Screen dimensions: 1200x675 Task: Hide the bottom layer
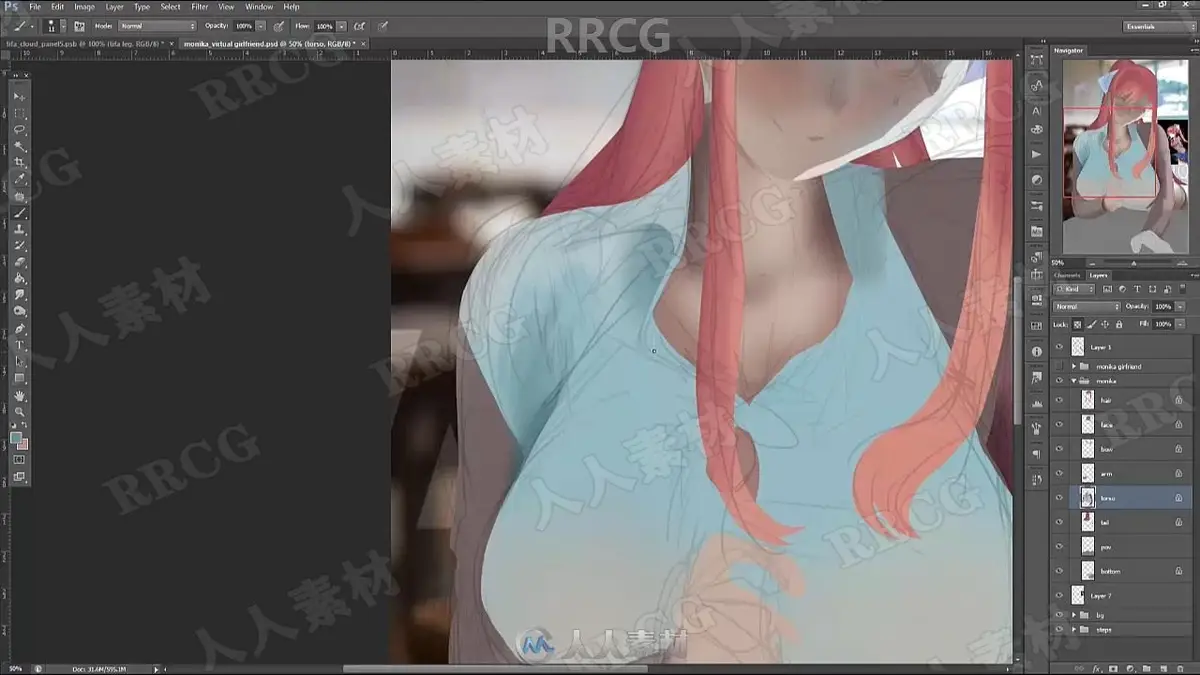tap(1059, 571)
